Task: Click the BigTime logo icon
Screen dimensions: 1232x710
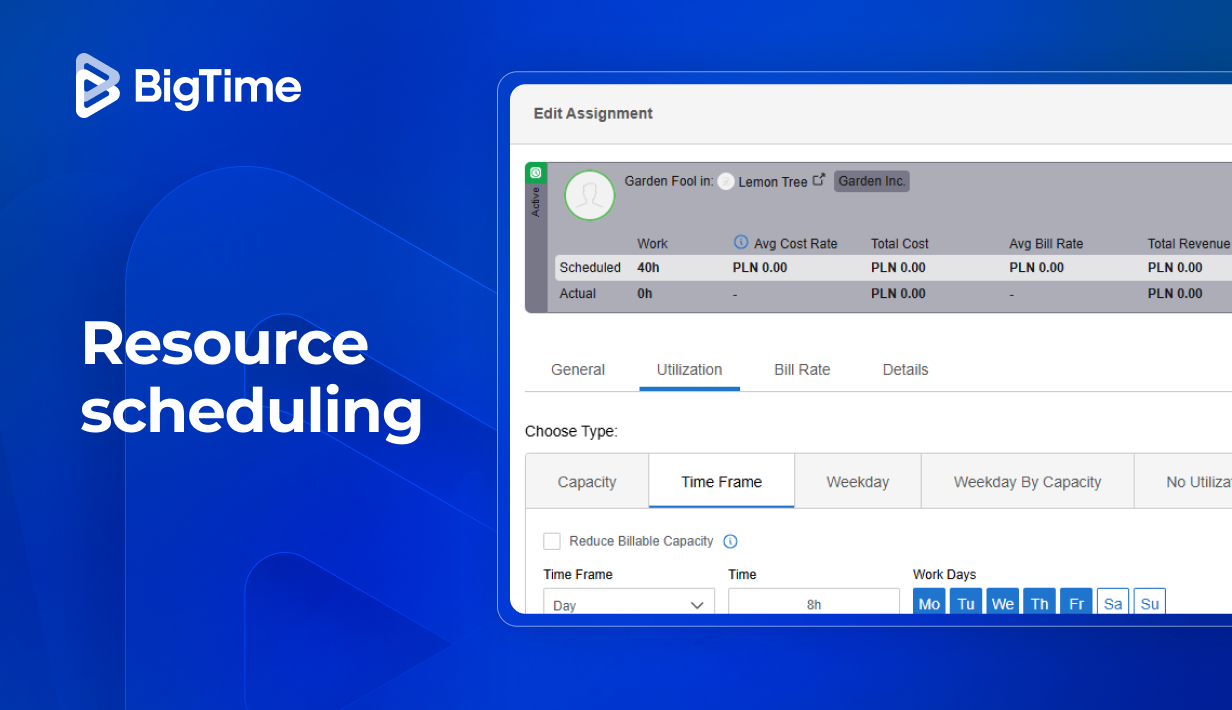Action: coord(98,86)
